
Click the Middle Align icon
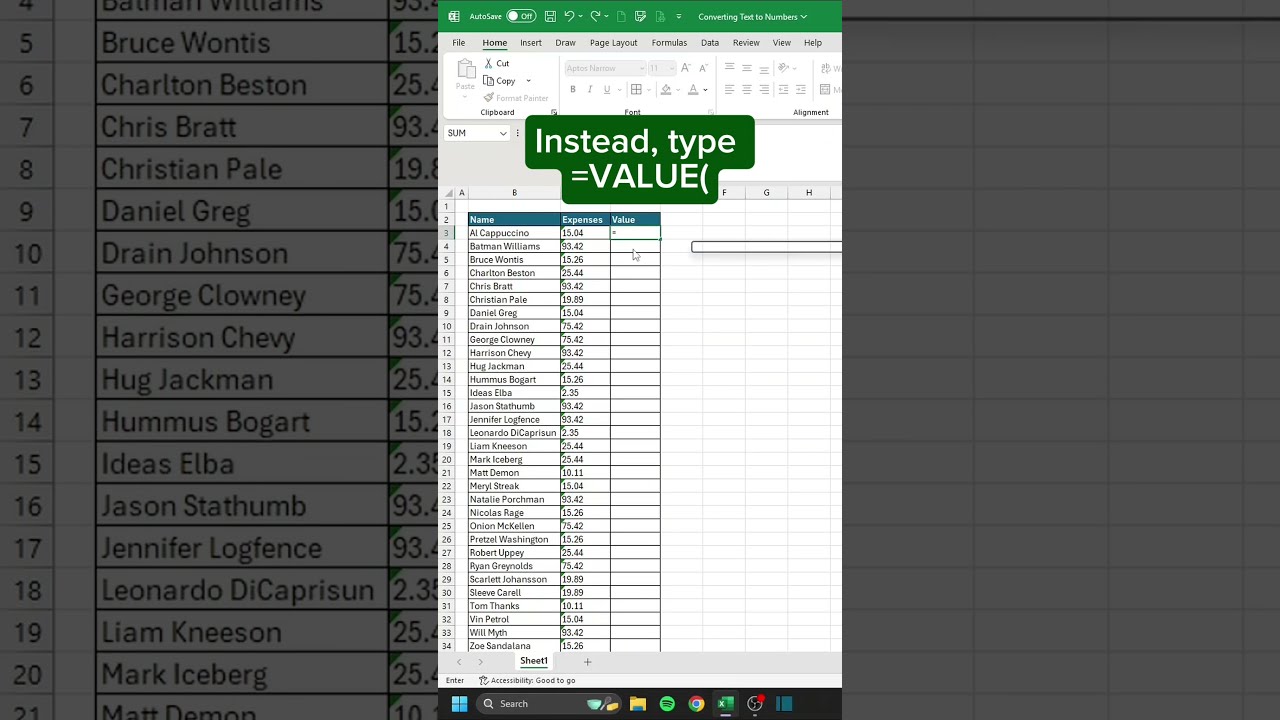[x=747, y=68]
